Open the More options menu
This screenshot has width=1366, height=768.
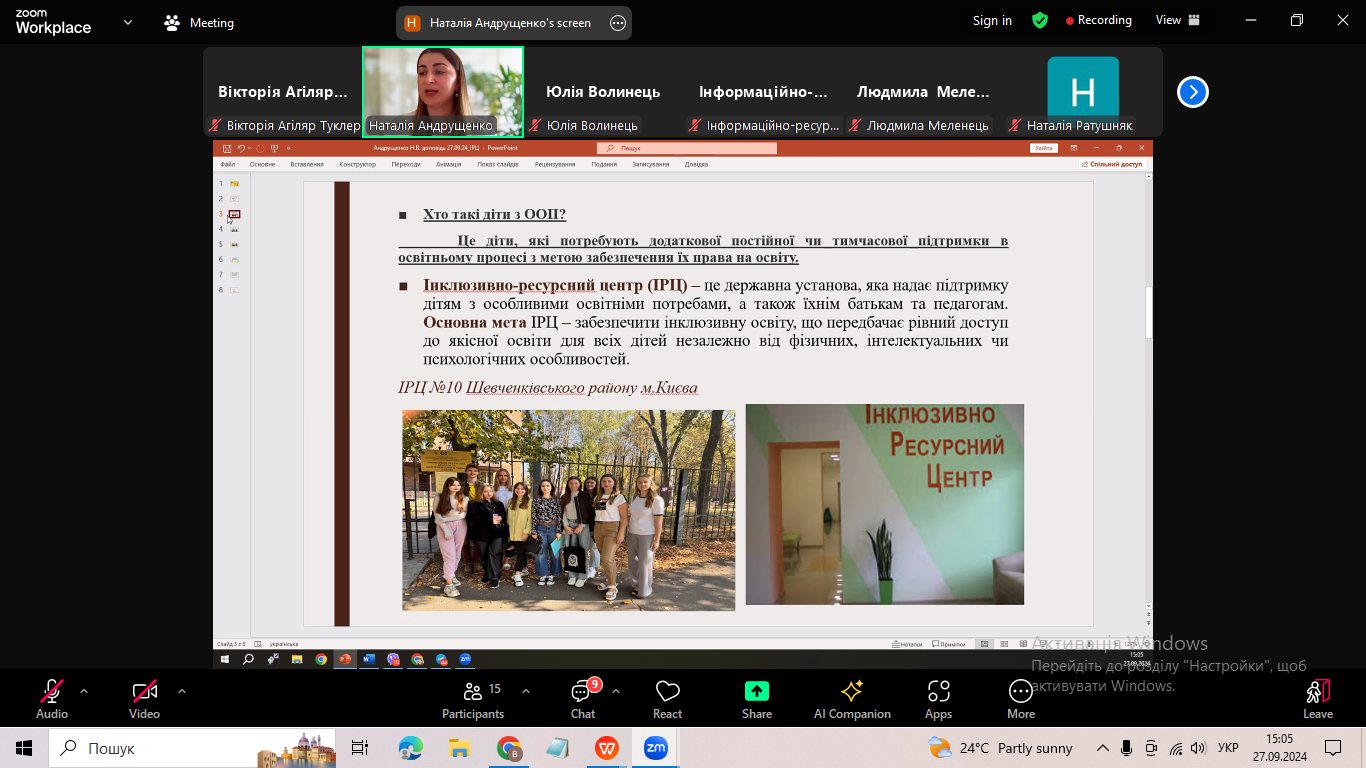click(x=1021, y=698)
